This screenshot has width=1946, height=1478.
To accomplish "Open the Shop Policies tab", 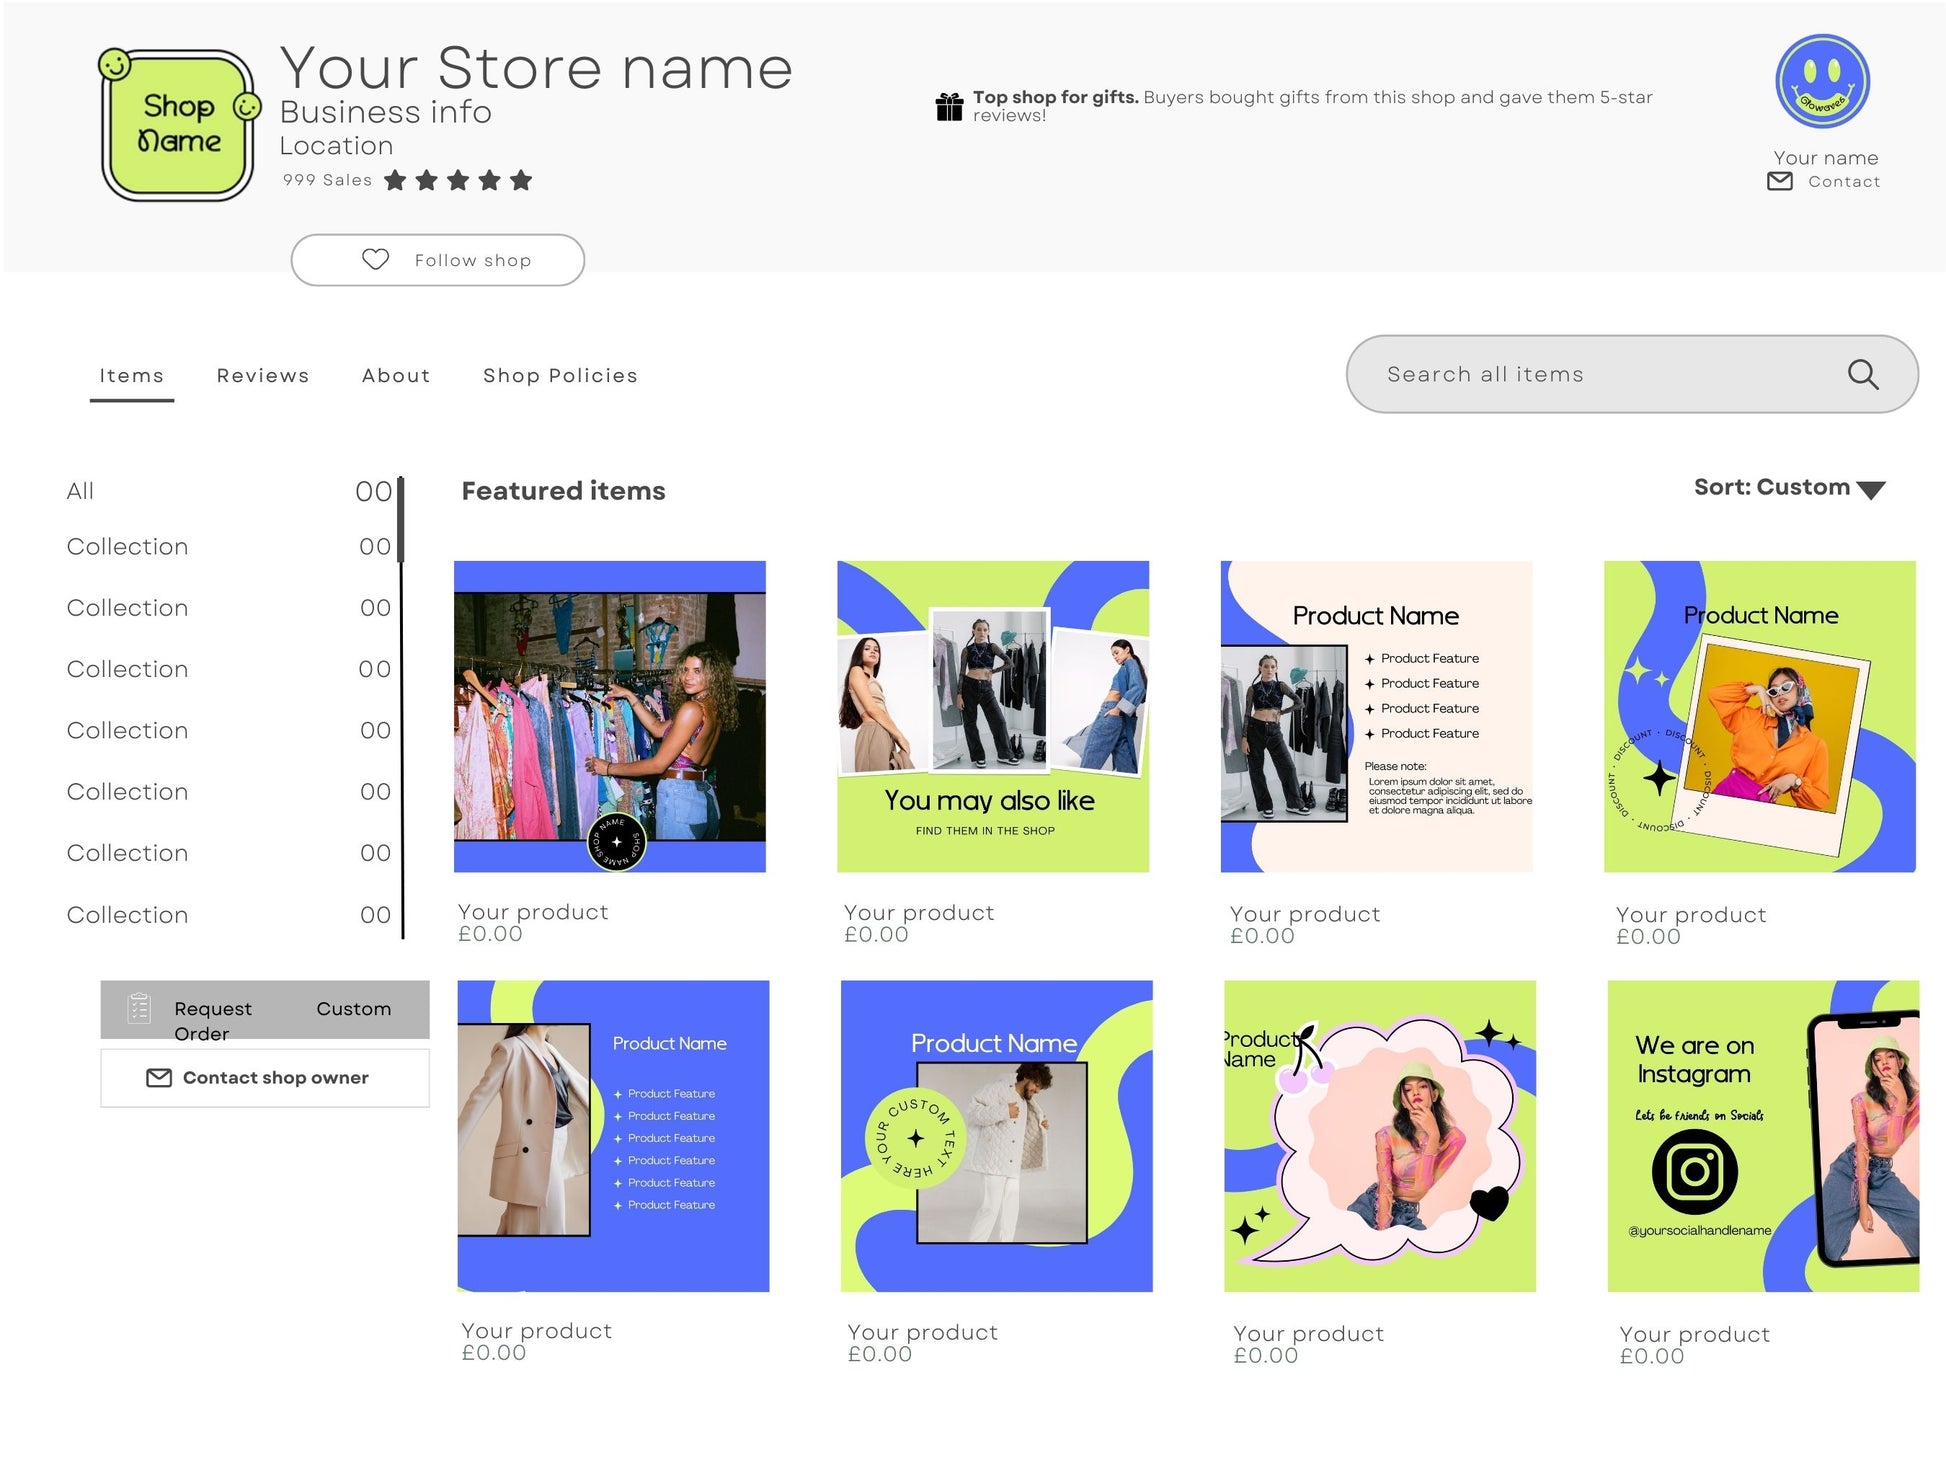I will pyautogui.click(x=560, y=376).
